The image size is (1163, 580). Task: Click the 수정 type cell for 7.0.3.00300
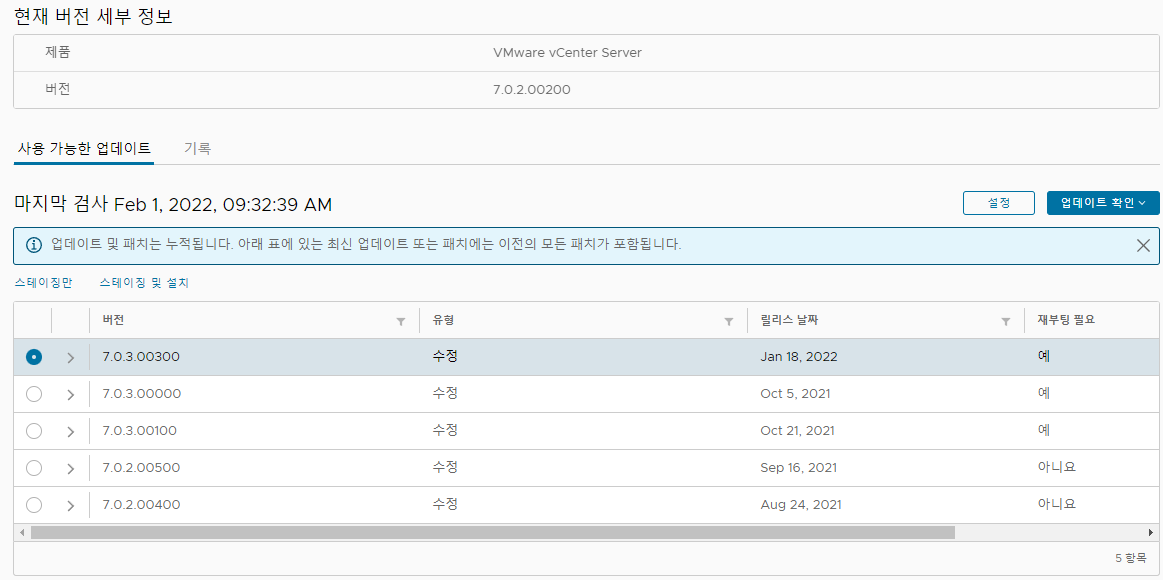(x=444, y=356)
